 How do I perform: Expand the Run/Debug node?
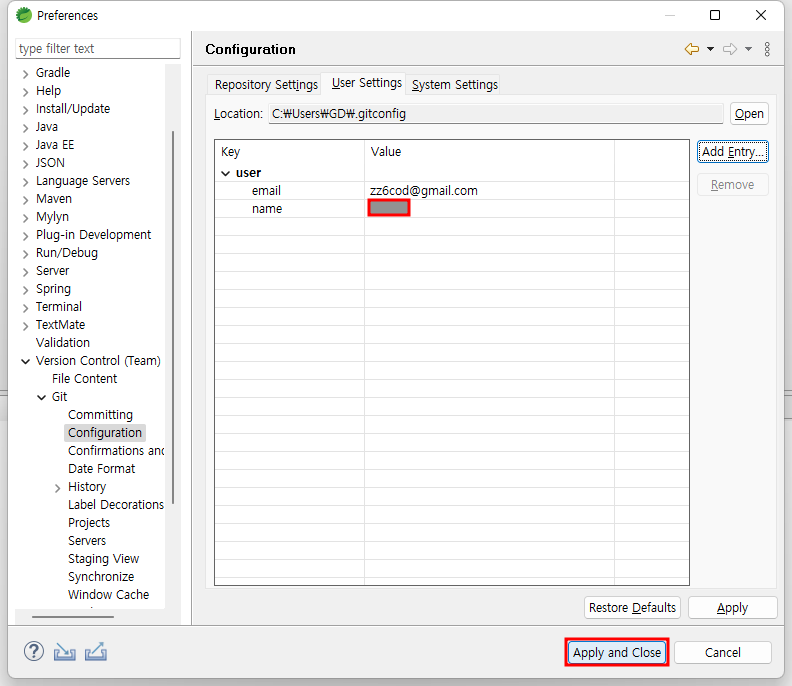[x=26, y=254]
